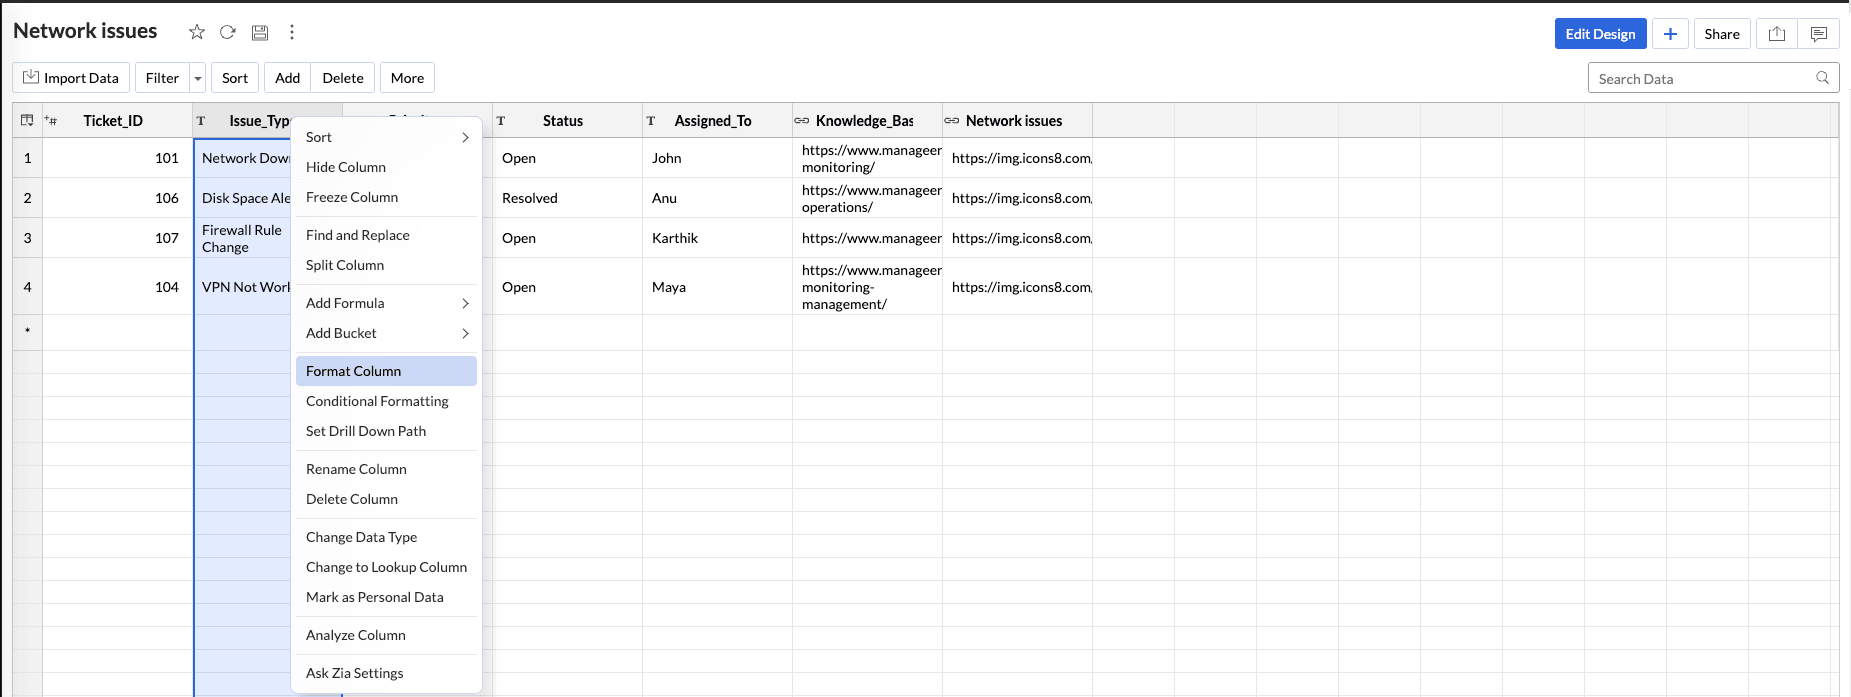Click the refresh icon beside the title

(x=228, y=32)
